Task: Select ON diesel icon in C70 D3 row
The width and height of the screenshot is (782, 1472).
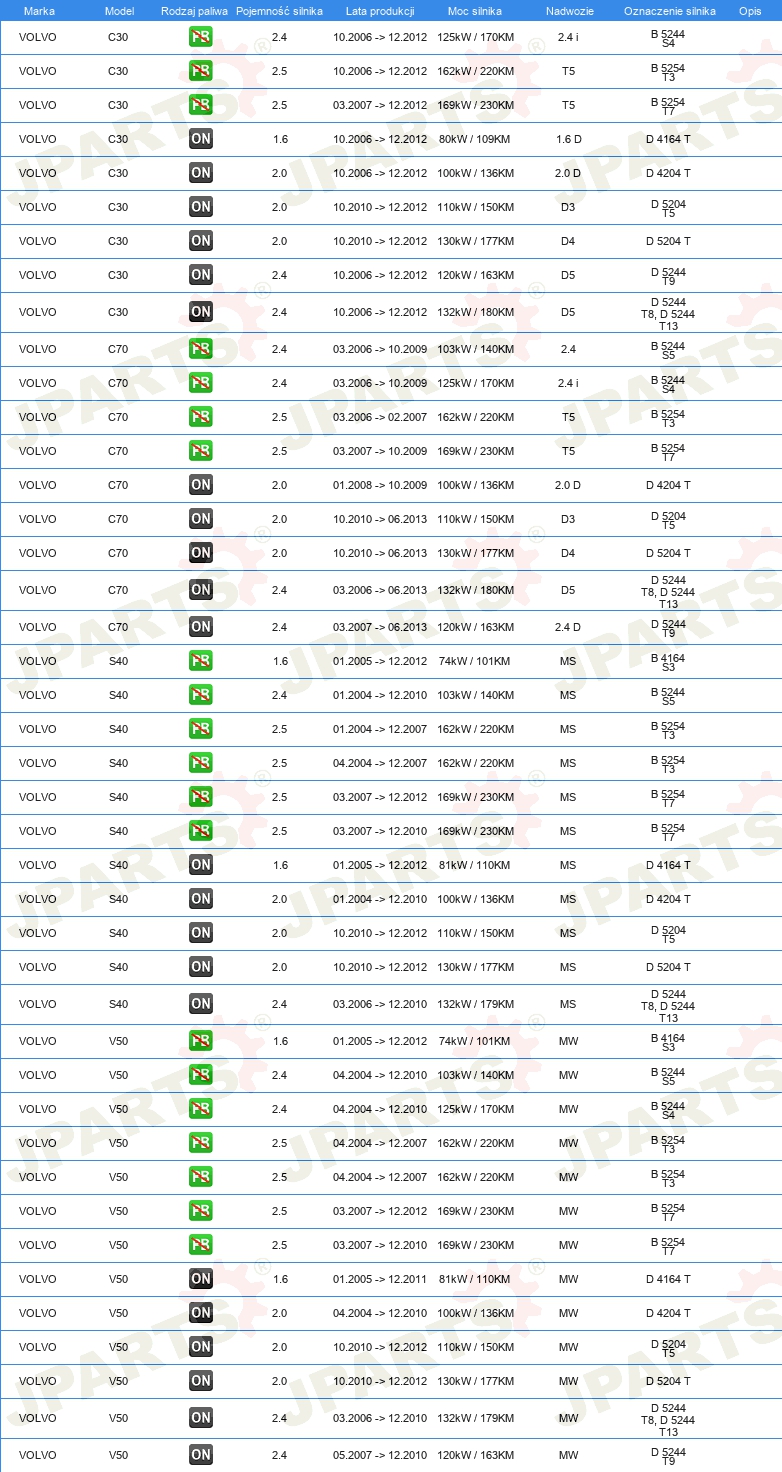Action: click(201, 519)
